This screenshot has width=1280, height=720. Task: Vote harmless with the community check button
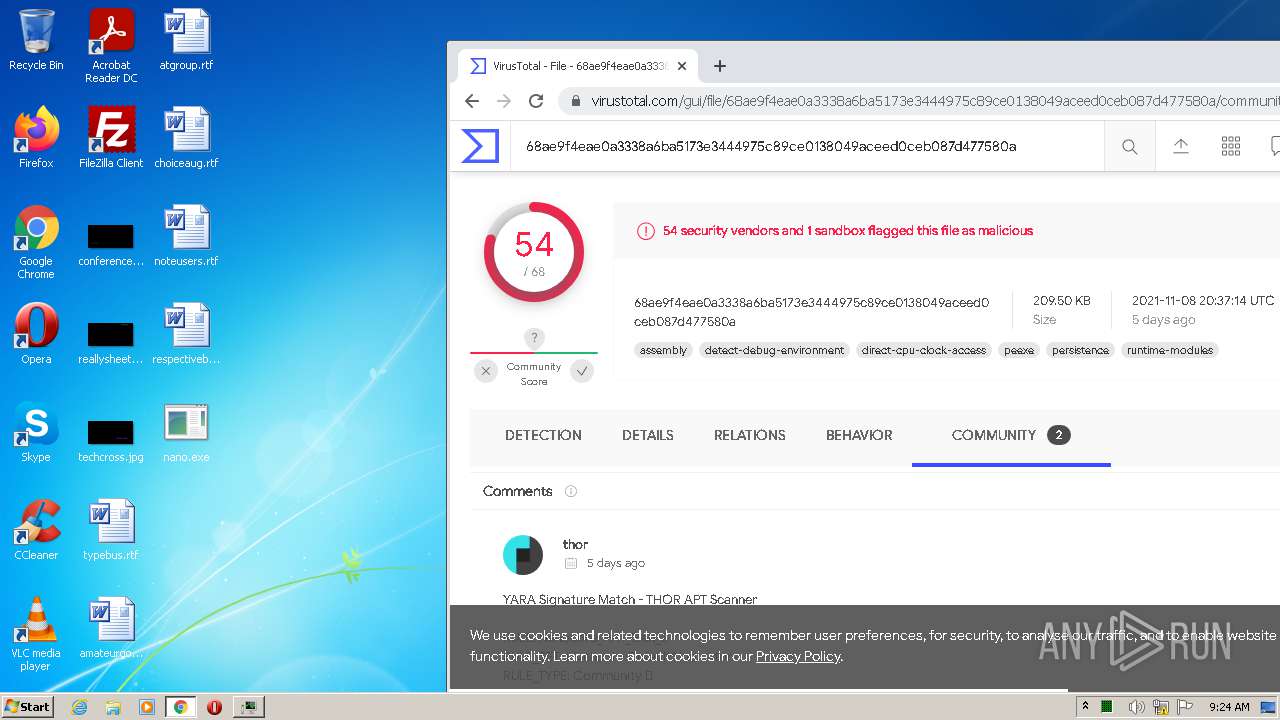(x=582, y=371)
